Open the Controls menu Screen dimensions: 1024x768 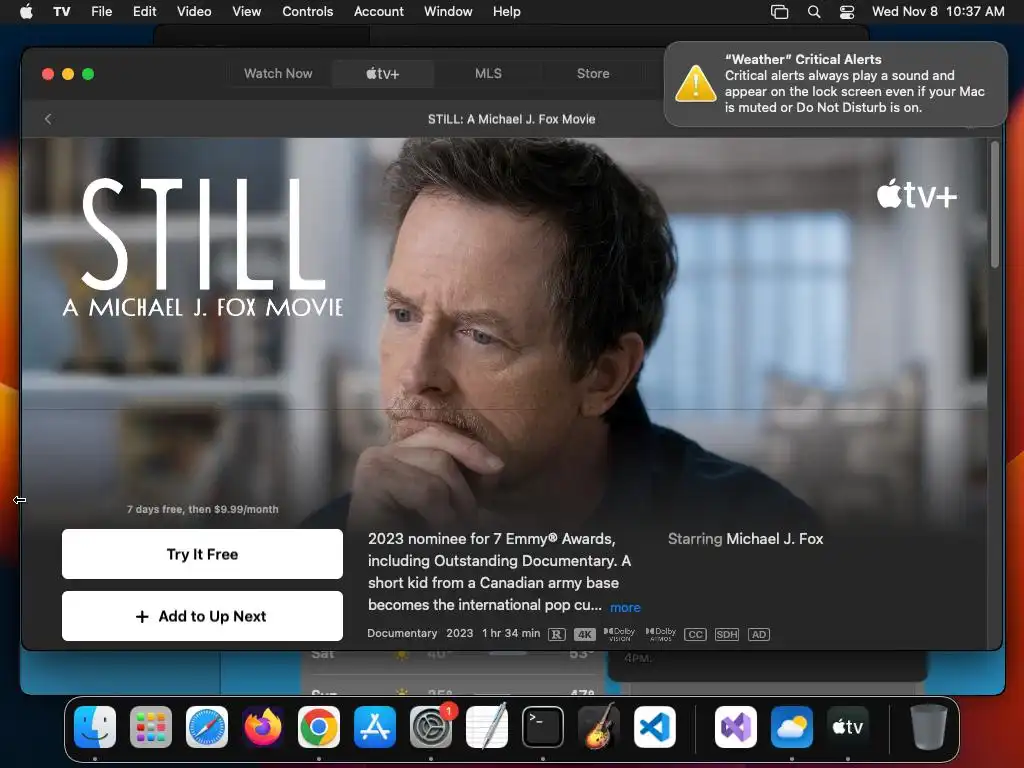tap(307, 11)
